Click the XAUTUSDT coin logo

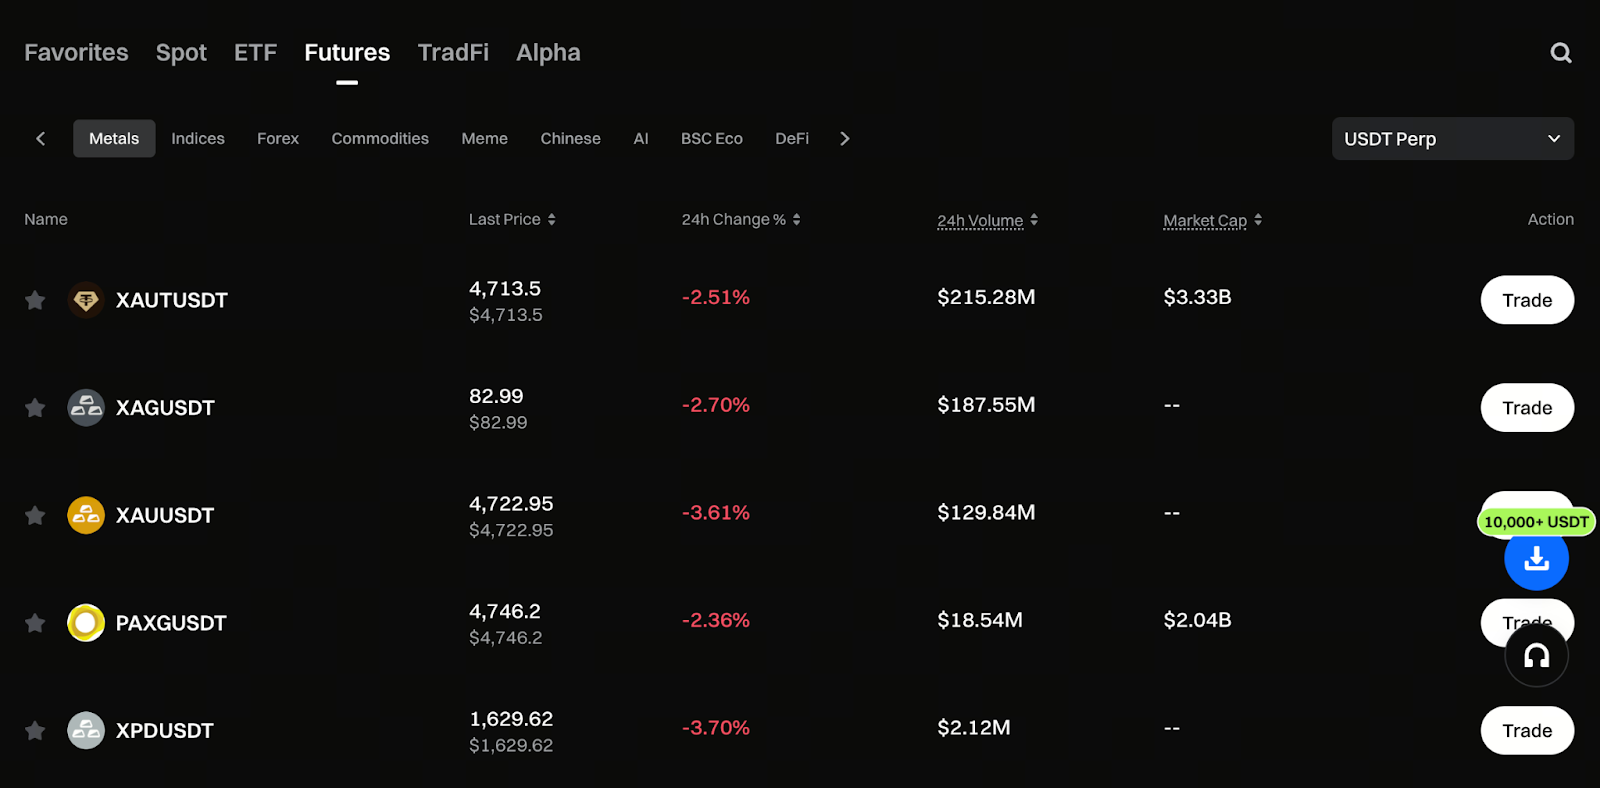(x=86, y=300)
